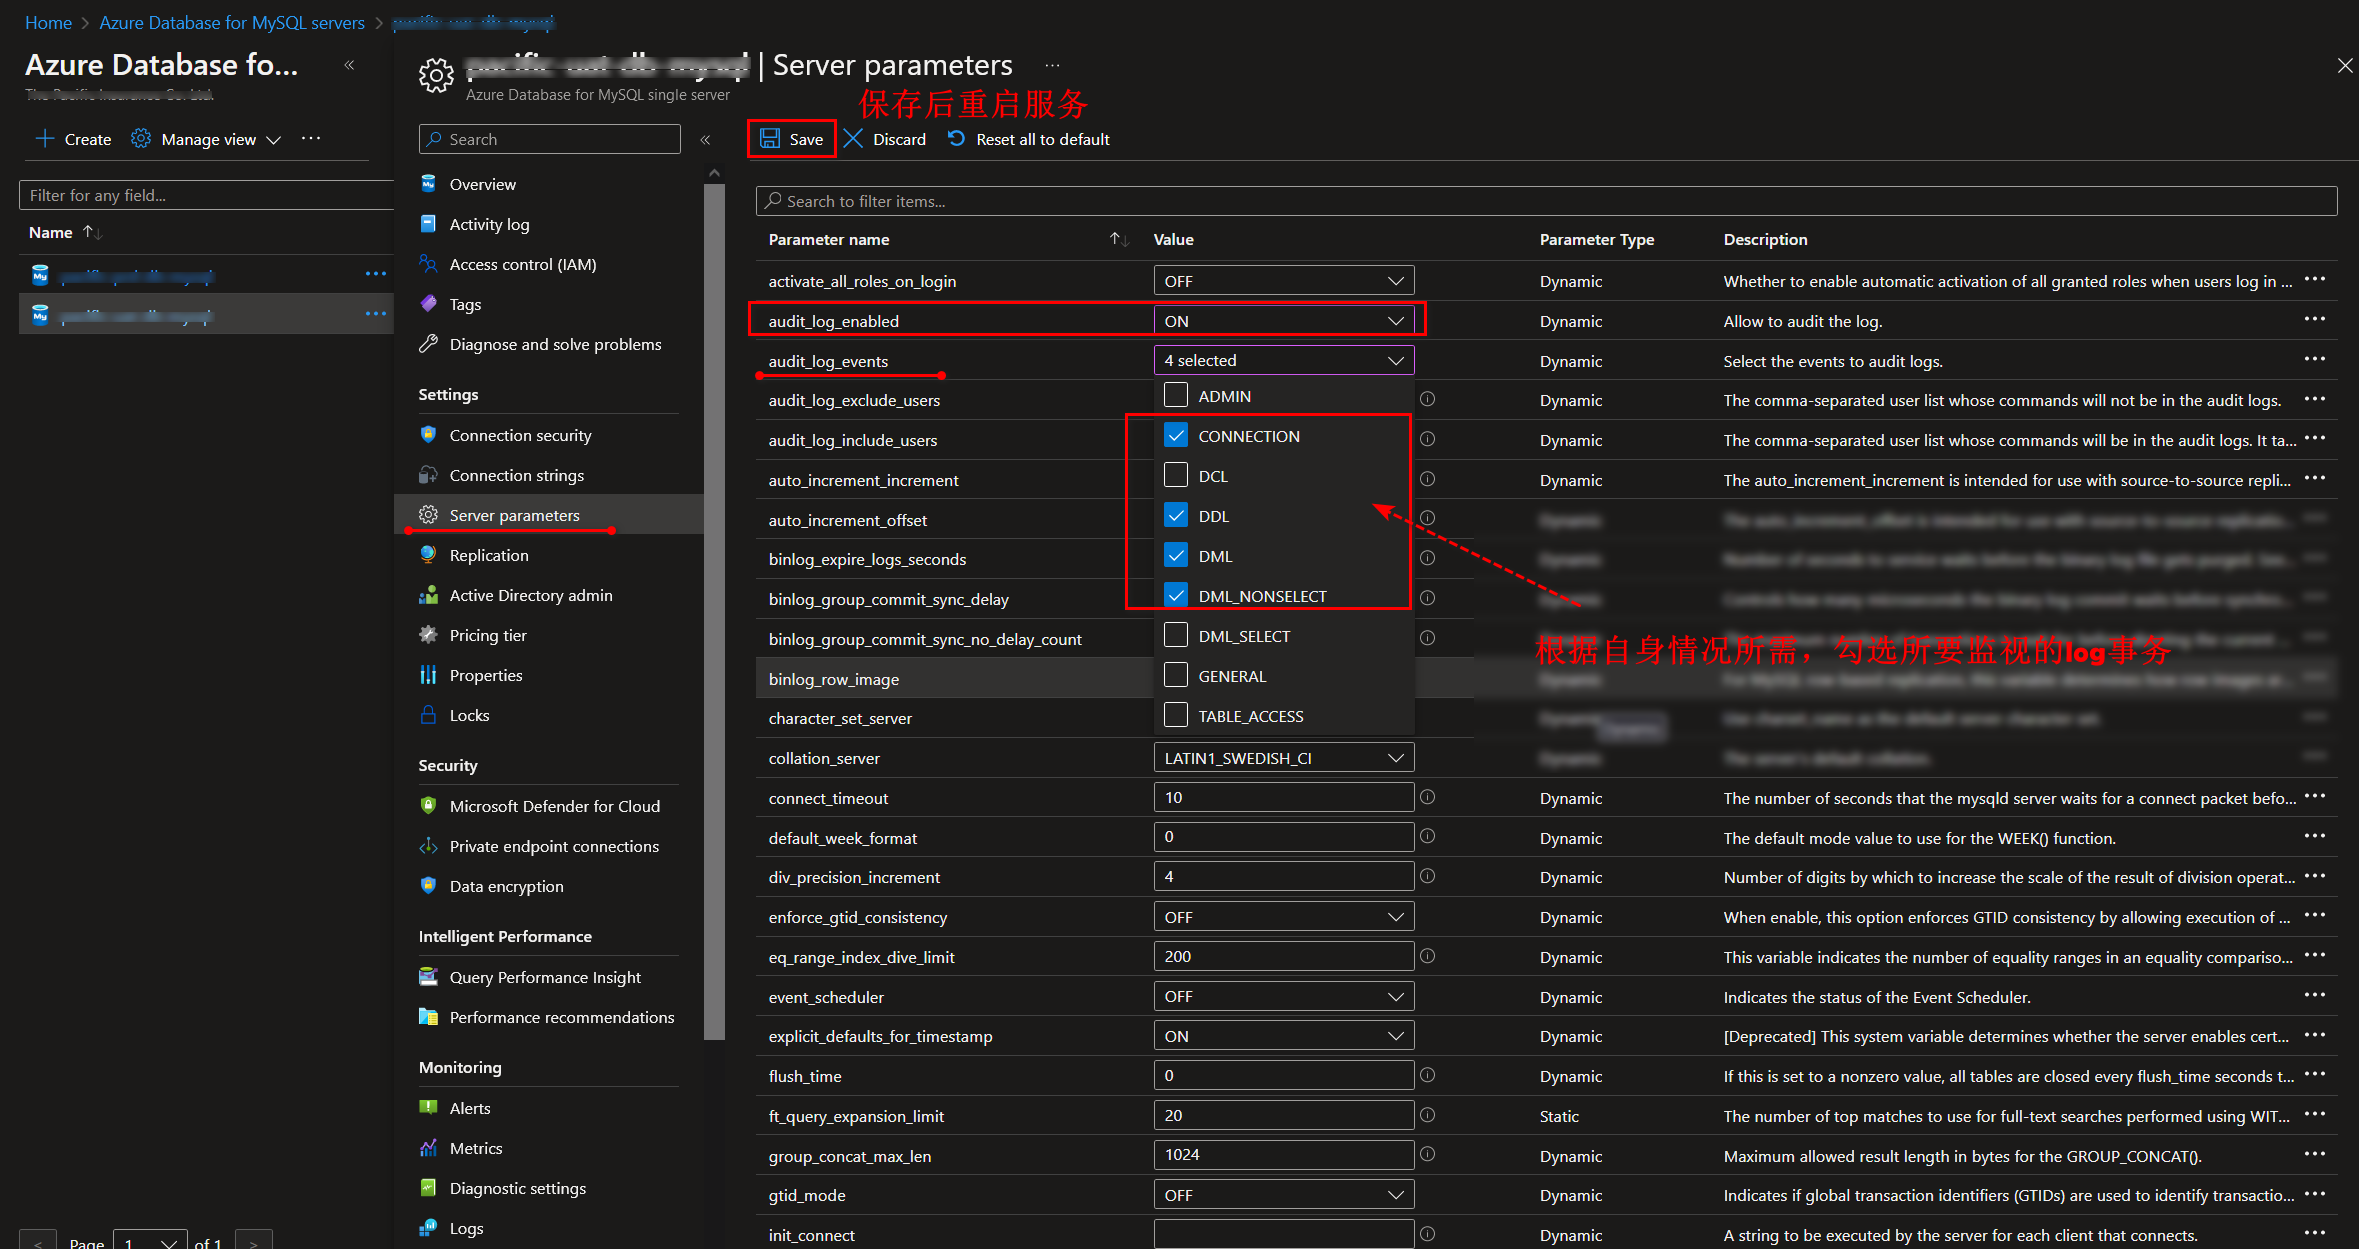Sort server list by Name column
Image resolution: width=2359 pixels, height=1249 pixels.
[x=51, y=232]
